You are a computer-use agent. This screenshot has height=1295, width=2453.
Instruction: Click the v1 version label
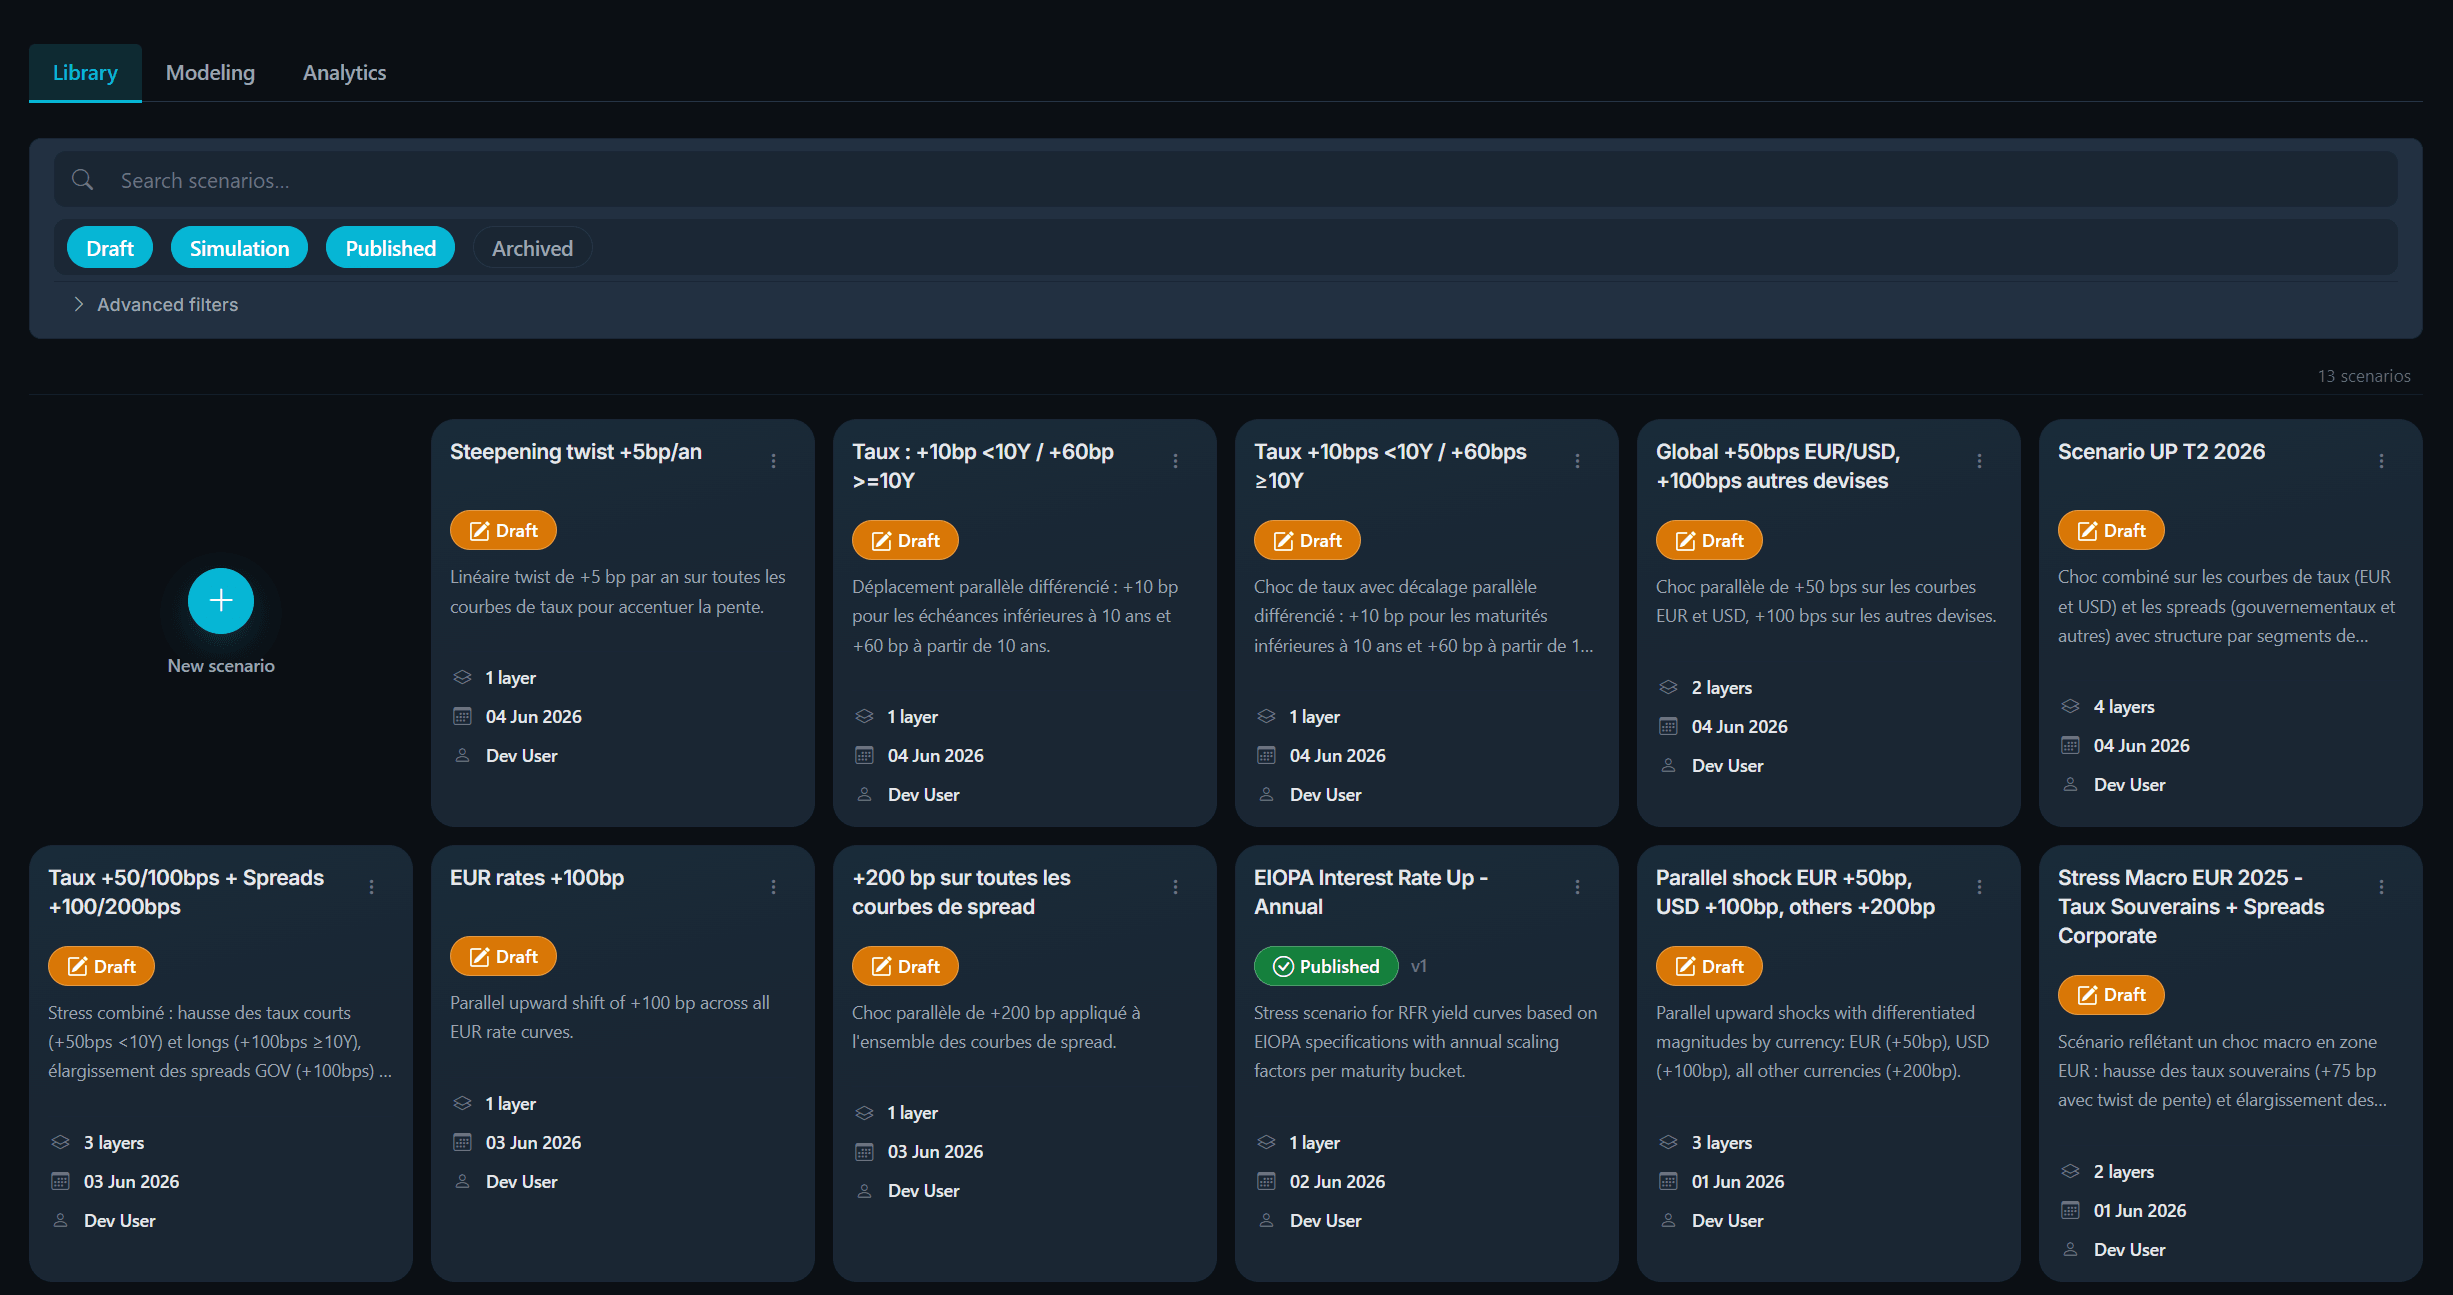(x=1419, y=966)
